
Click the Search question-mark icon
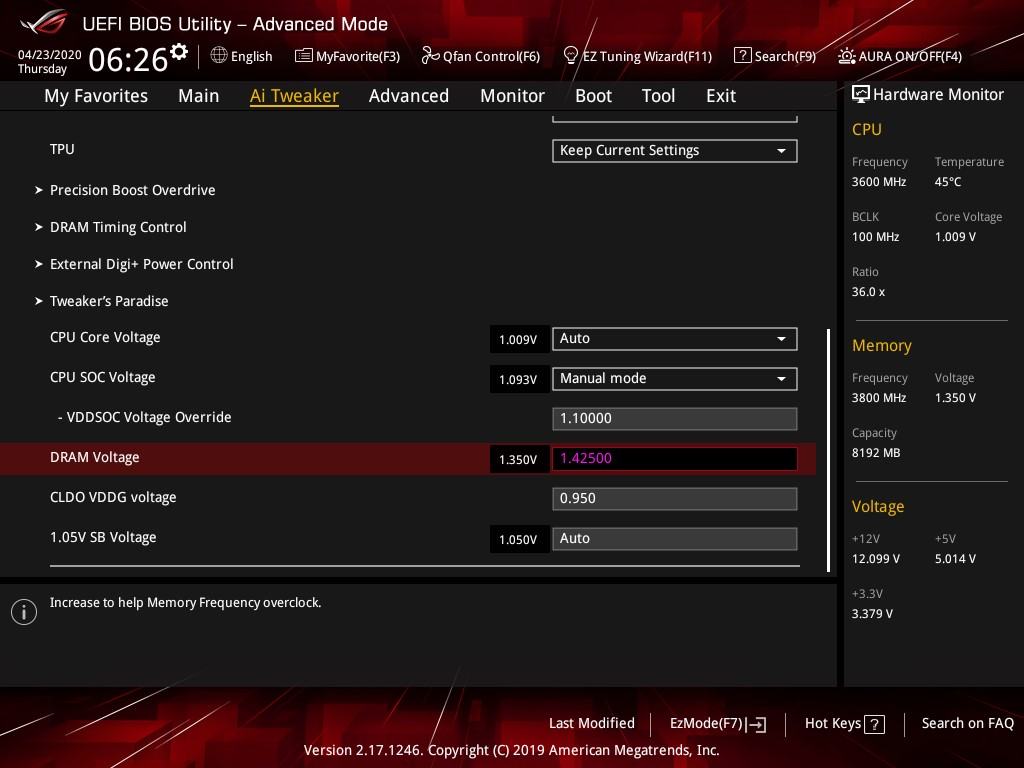coord(742,56)
